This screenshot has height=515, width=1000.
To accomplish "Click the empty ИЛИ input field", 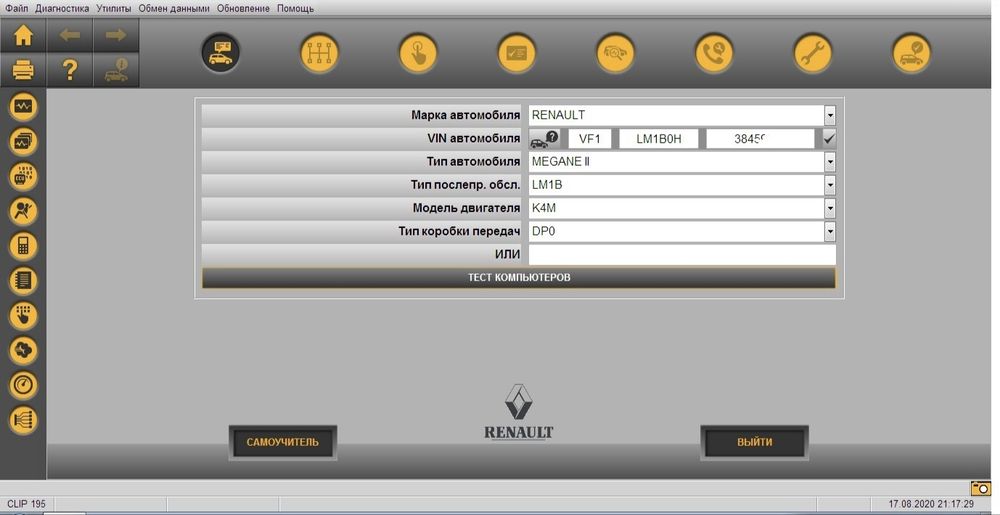I will (x=682, y=255).
